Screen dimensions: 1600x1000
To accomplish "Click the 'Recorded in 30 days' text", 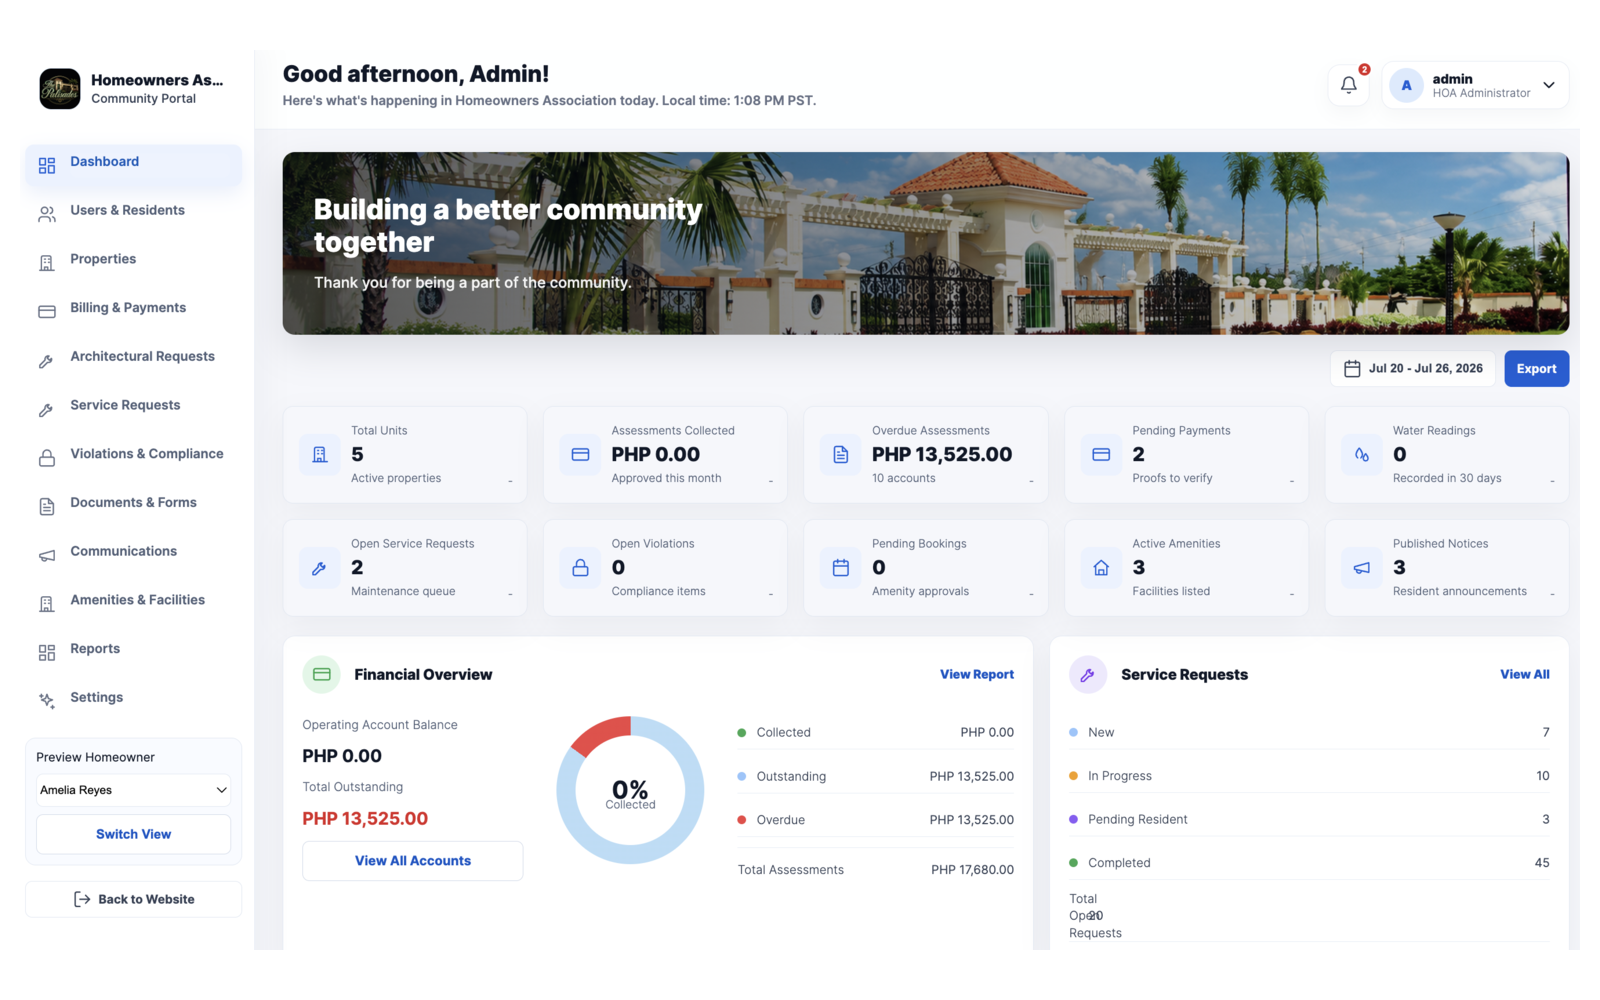I will (x=1447, y=479).
